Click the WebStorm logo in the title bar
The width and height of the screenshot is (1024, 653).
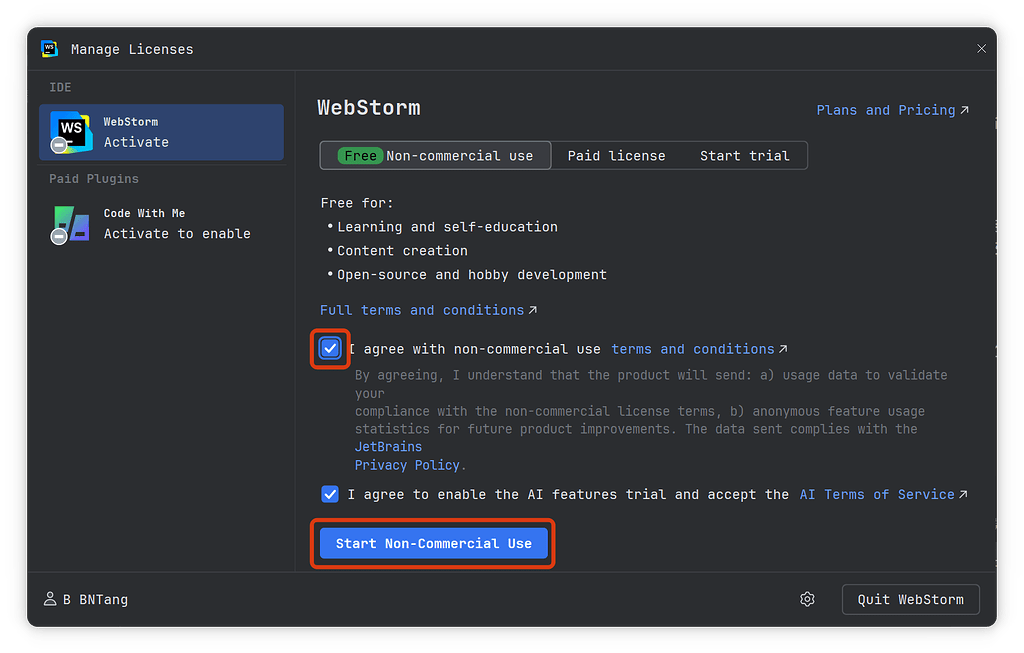coord(50,49)
